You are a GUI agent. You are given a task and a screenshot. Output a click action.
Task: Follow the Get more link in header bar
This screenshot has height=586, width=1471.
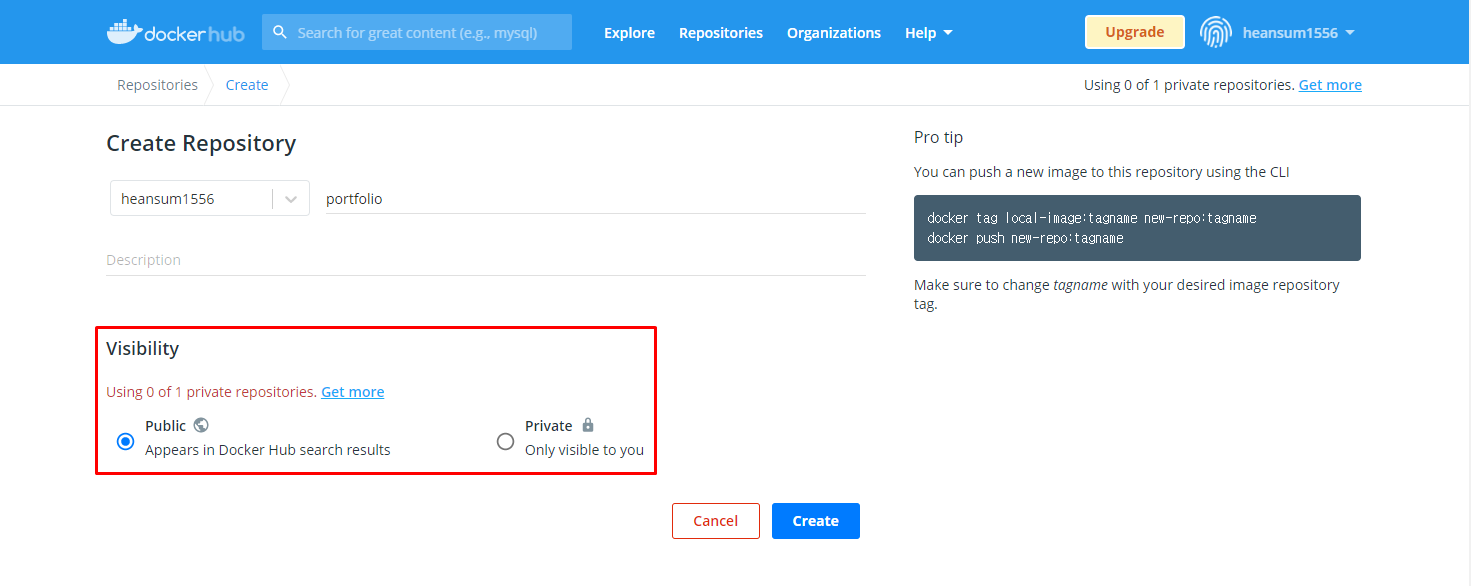[1330, 85]
